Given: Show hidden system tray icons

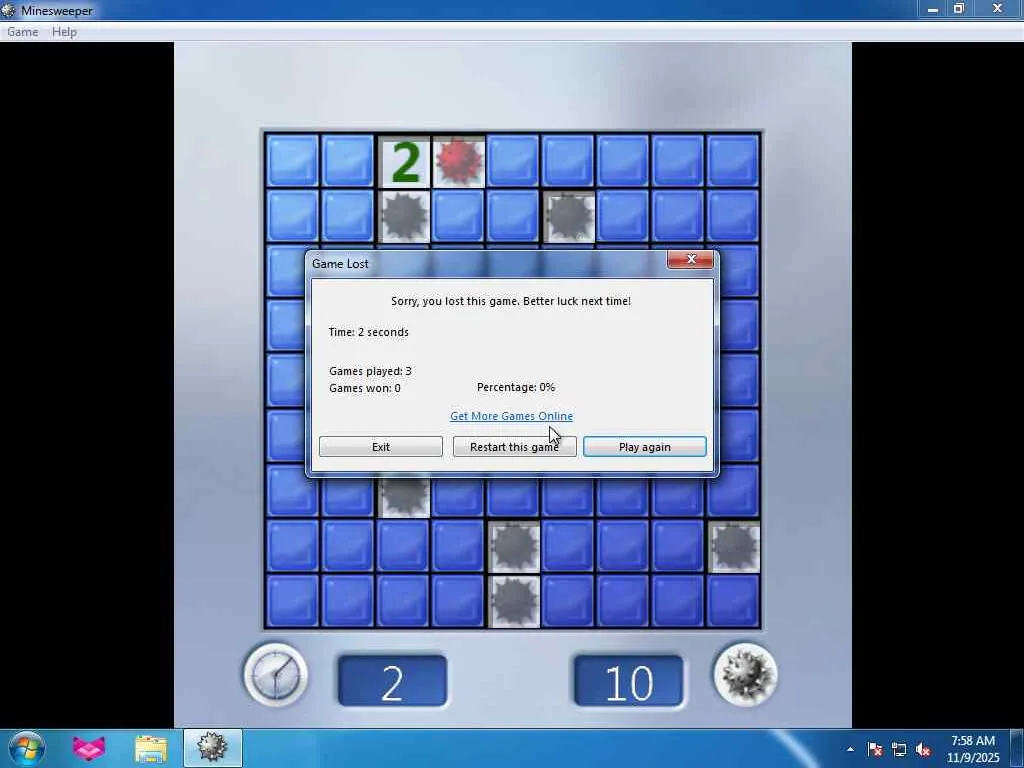Looking at the screenshot, I should pos(850,749).
